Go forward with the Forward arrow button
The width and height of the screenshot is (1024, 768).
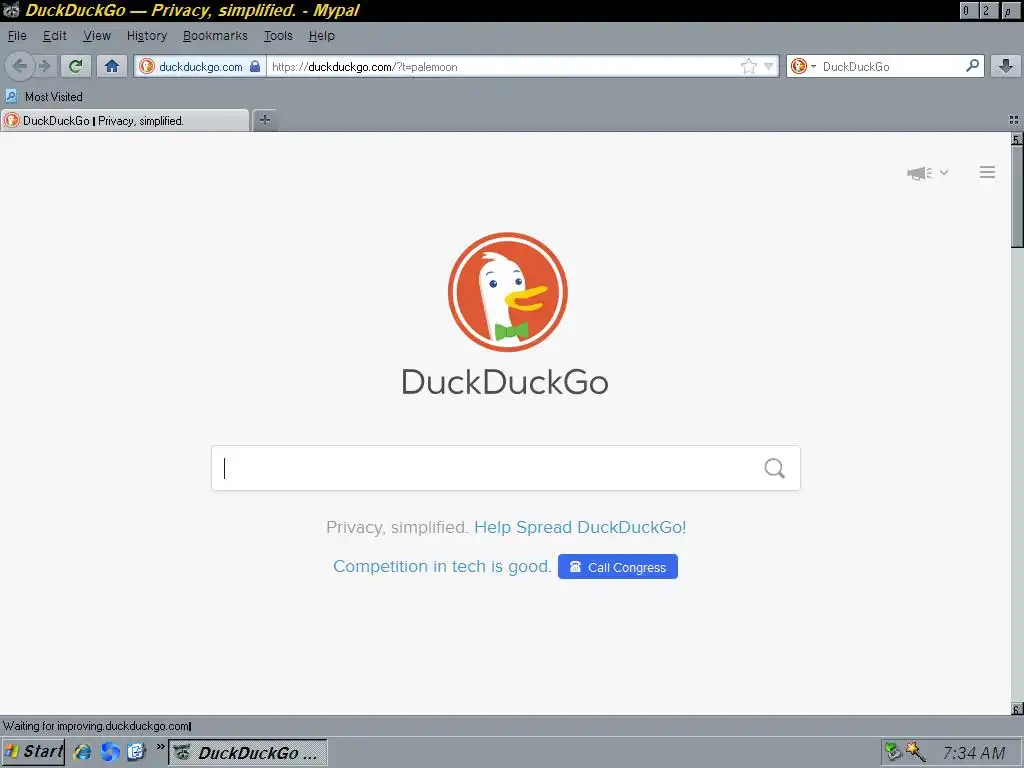[x=44, y=66]
